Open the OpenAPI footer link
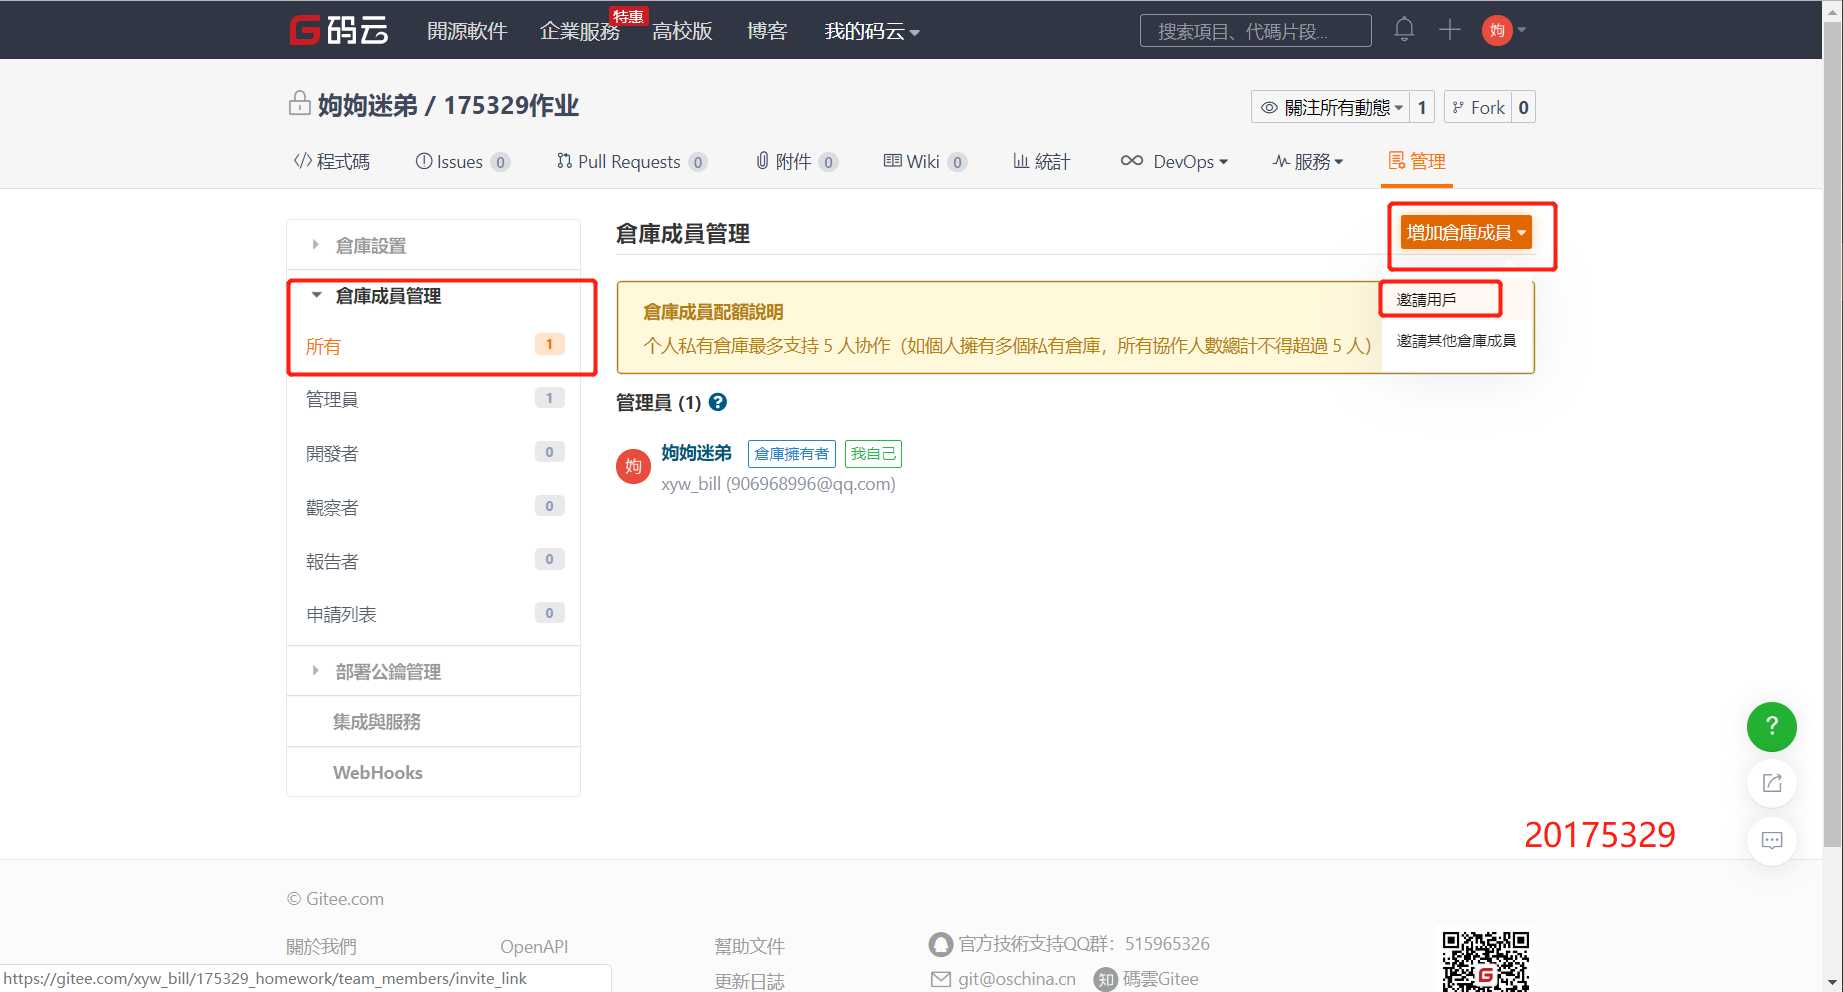The width and height of the screenshot is (1843, 992). coord(534,946)
